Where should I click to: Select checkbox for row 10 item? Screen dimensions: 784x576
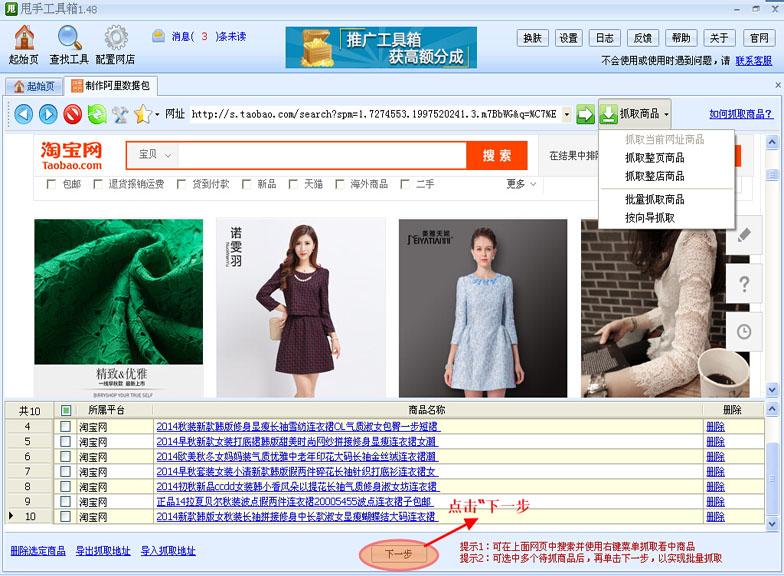click(65, 517)
